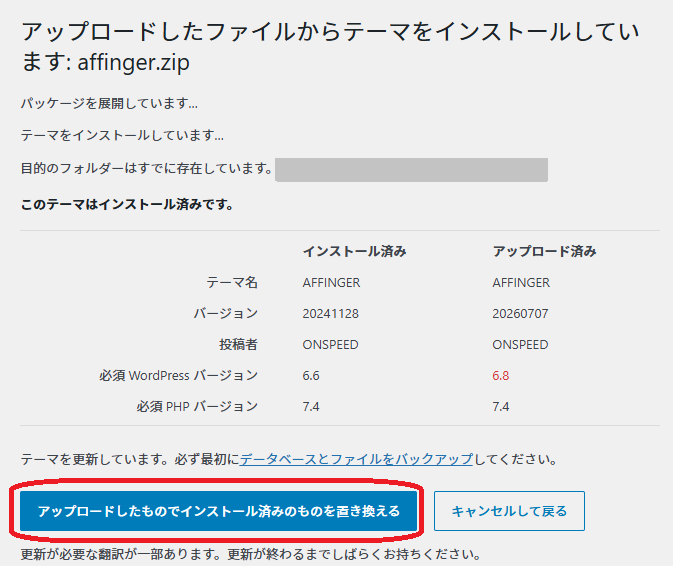
Task: Click the page heading mentioning affinger.zip
Action: click(330, 47)
